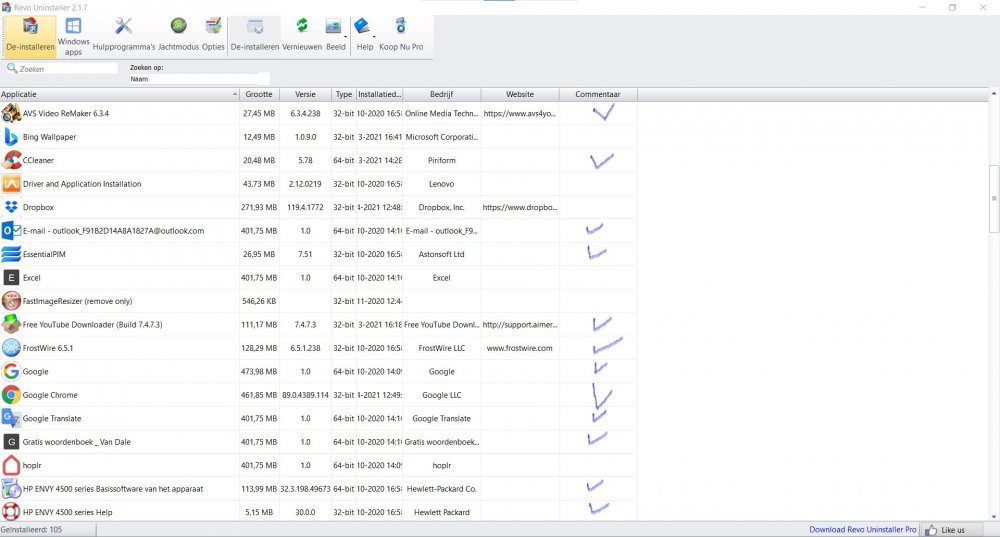1000x537 pixels.
Task: Select HP ENVY 4500 series Help icon
Action: click(11, 512)
